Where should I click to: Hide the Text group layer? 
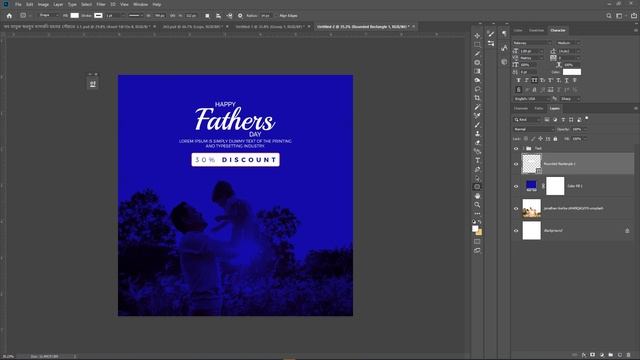click(516, 149)
